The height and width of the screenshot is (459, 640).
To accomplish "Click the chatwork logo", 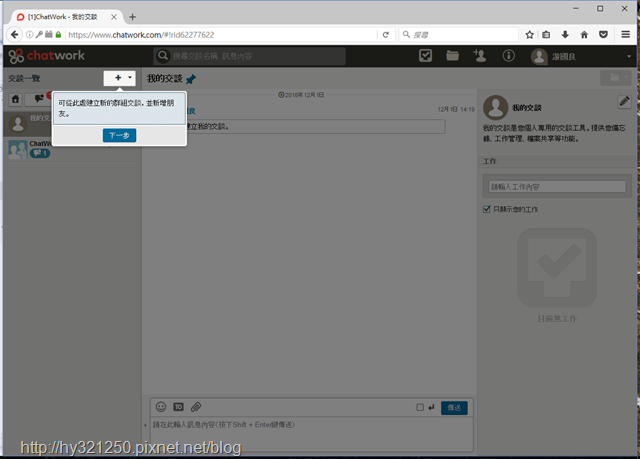I will (47, 56).
